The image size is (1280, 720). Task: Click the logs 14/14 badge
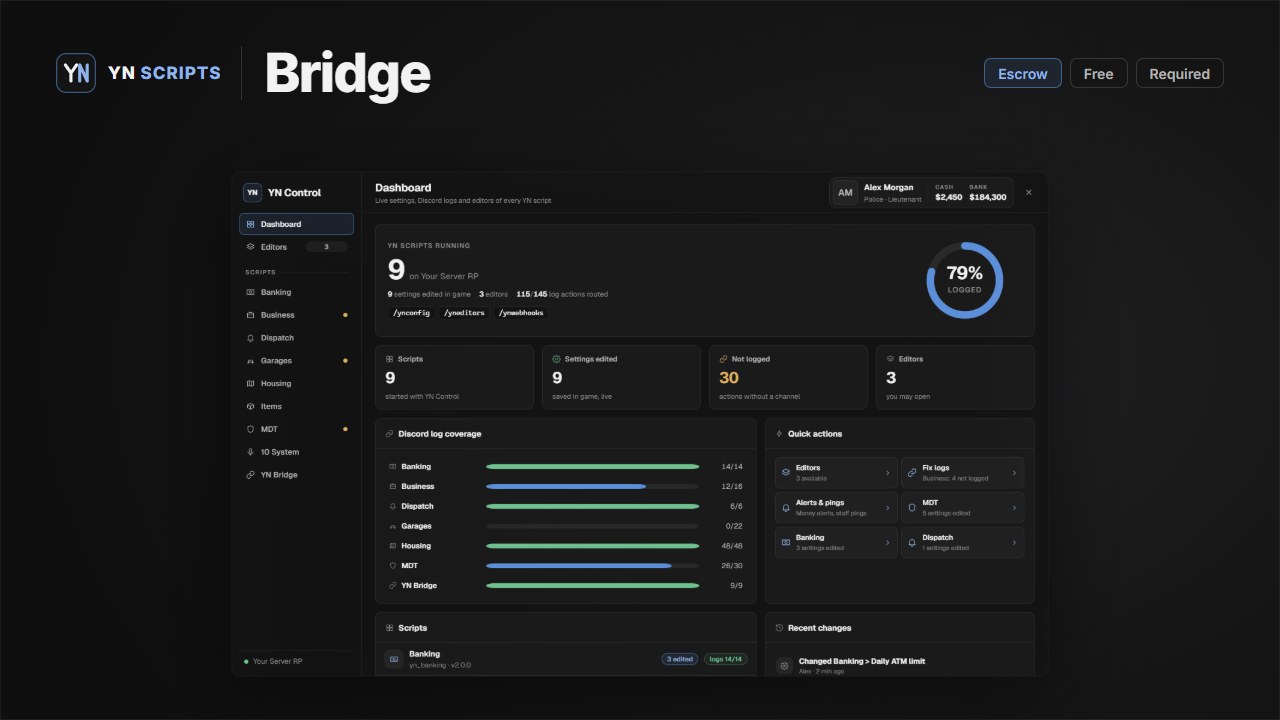[725, 659]
